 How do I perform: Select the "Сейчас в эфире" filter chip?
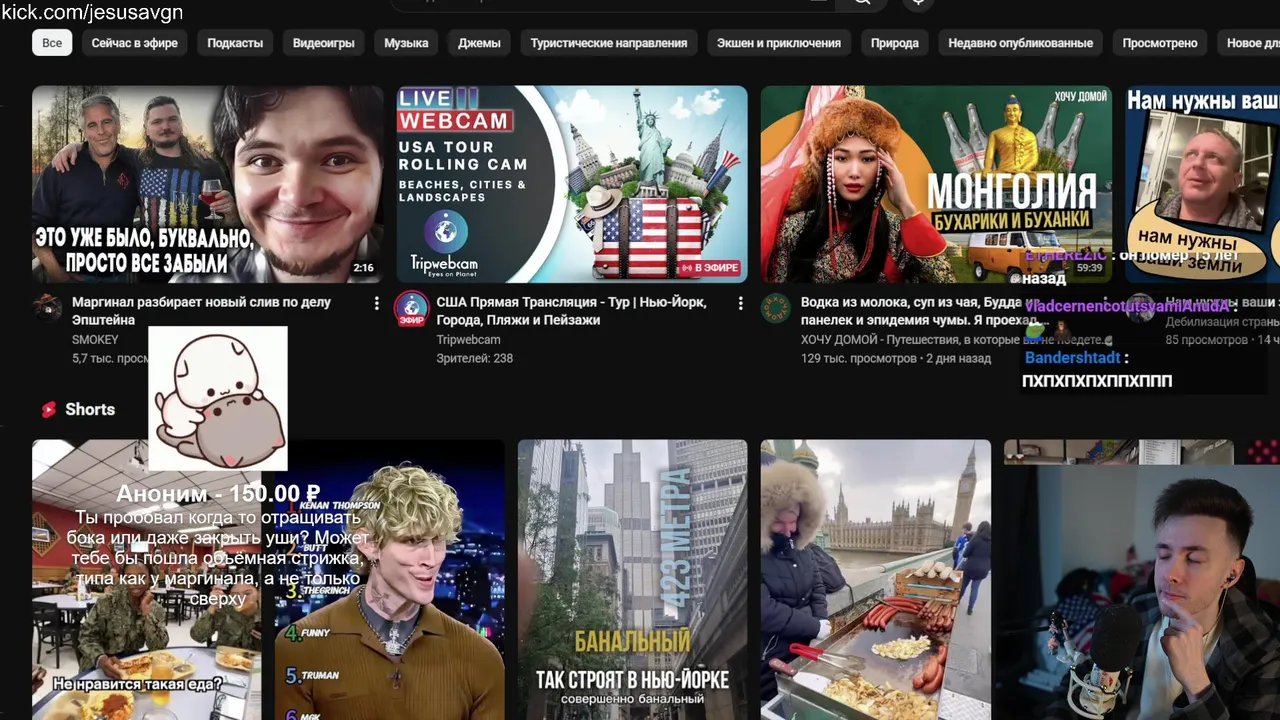[x=134, y=43]
